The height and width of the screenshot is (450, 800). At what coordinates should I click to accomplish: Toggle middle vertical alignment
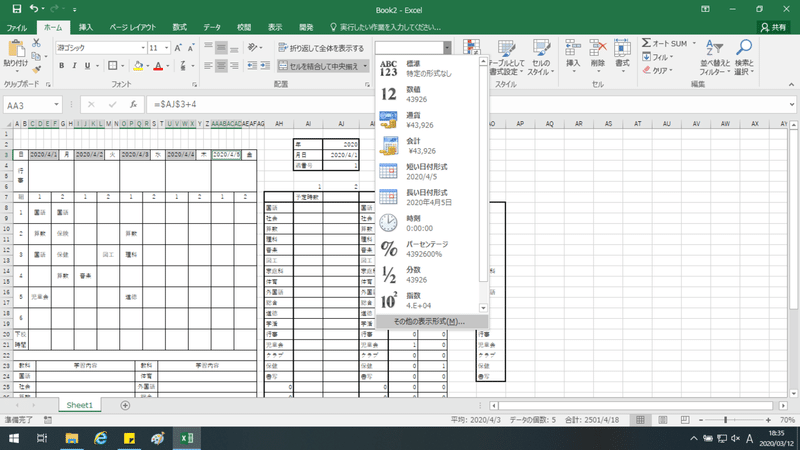[221, 48]
